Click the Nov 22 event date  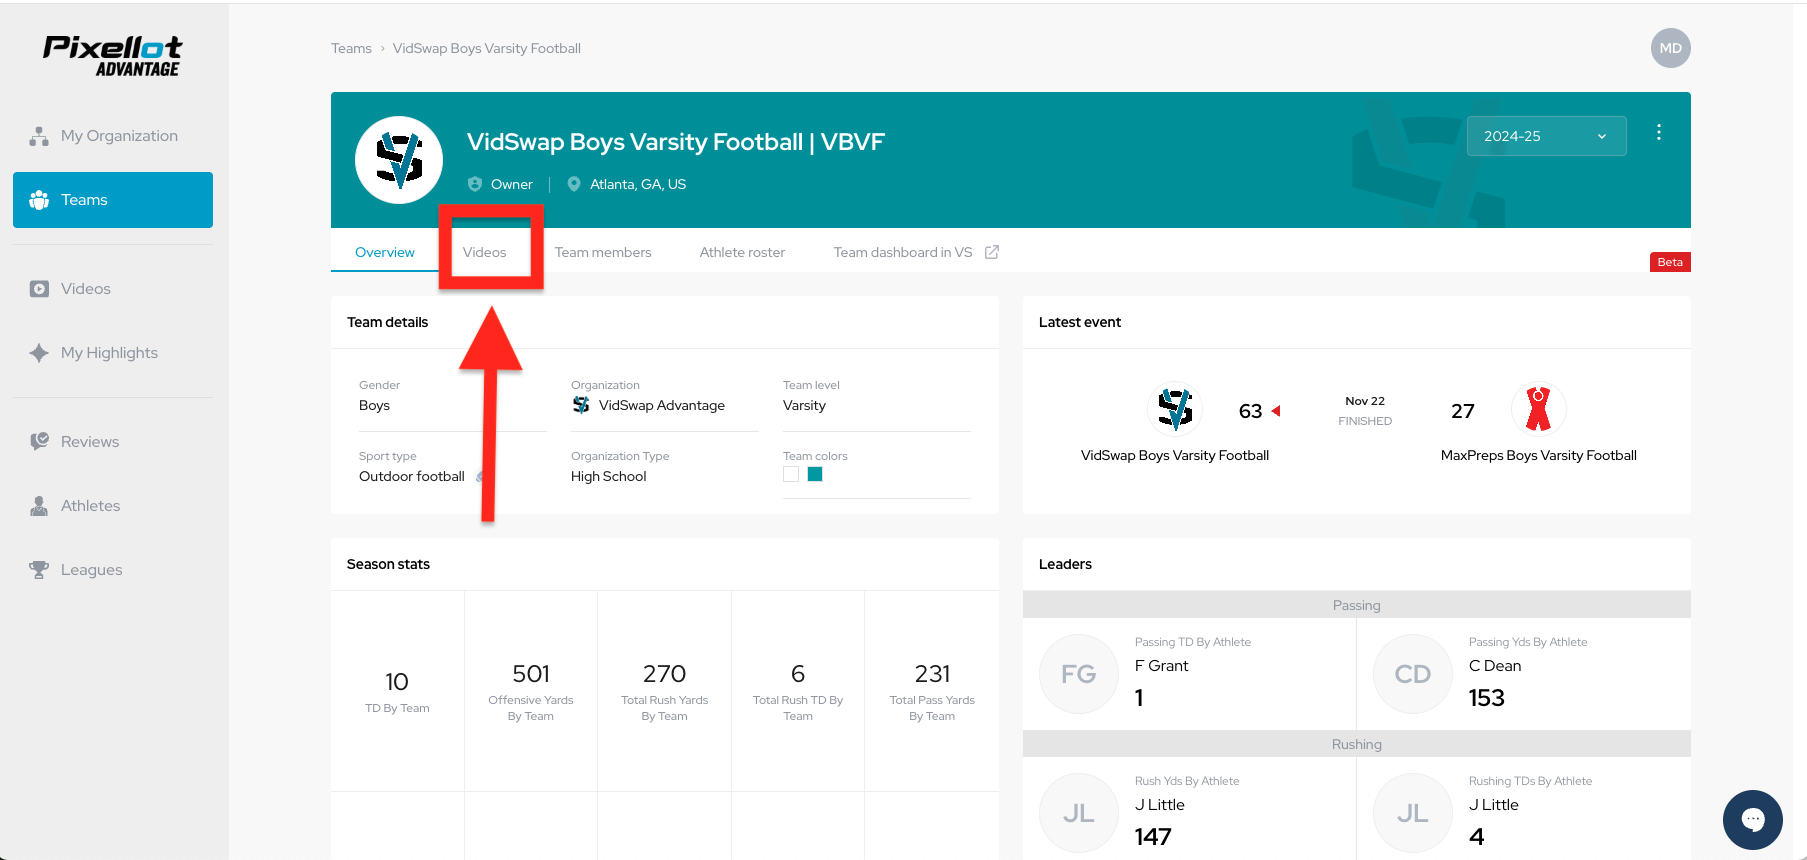pyautogui.click(x=1365, y=401)
